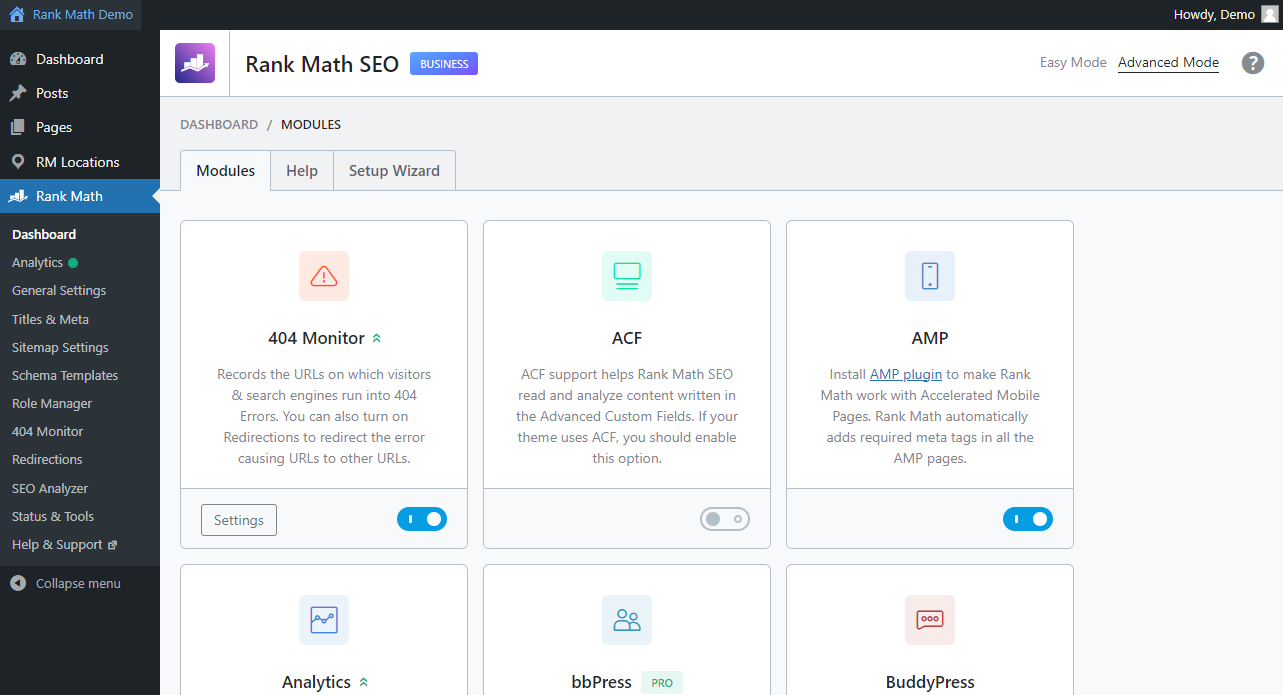The height and width of the screenshot is (695, 1283).
Task: Click the AMP mobile phone icon
Action: [930, 276]
